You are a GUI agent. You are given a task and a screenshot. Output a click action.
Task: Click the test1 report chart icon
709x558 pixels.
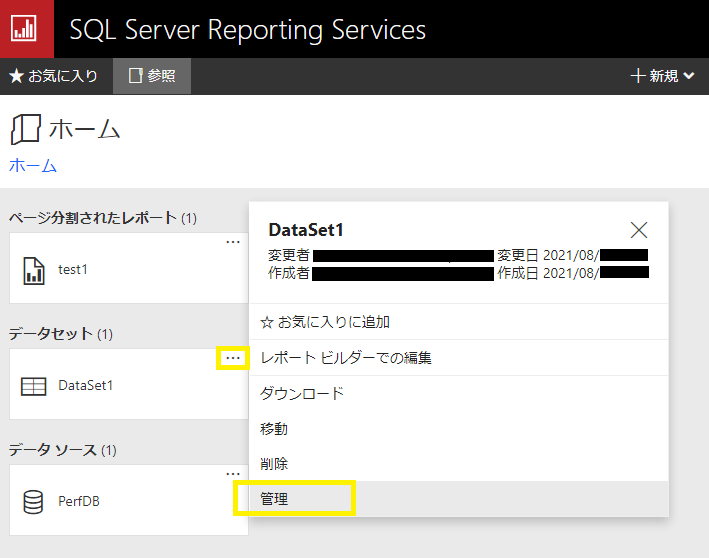(x=34, y=270)
